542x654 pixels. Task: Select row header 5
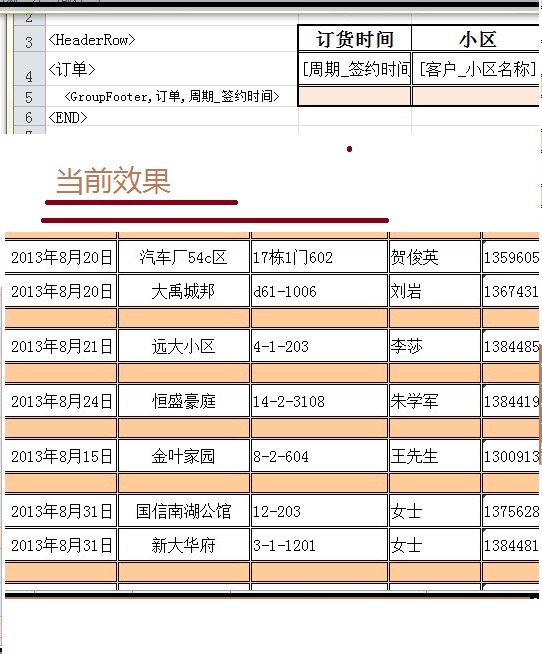click(x=29, y=97)
